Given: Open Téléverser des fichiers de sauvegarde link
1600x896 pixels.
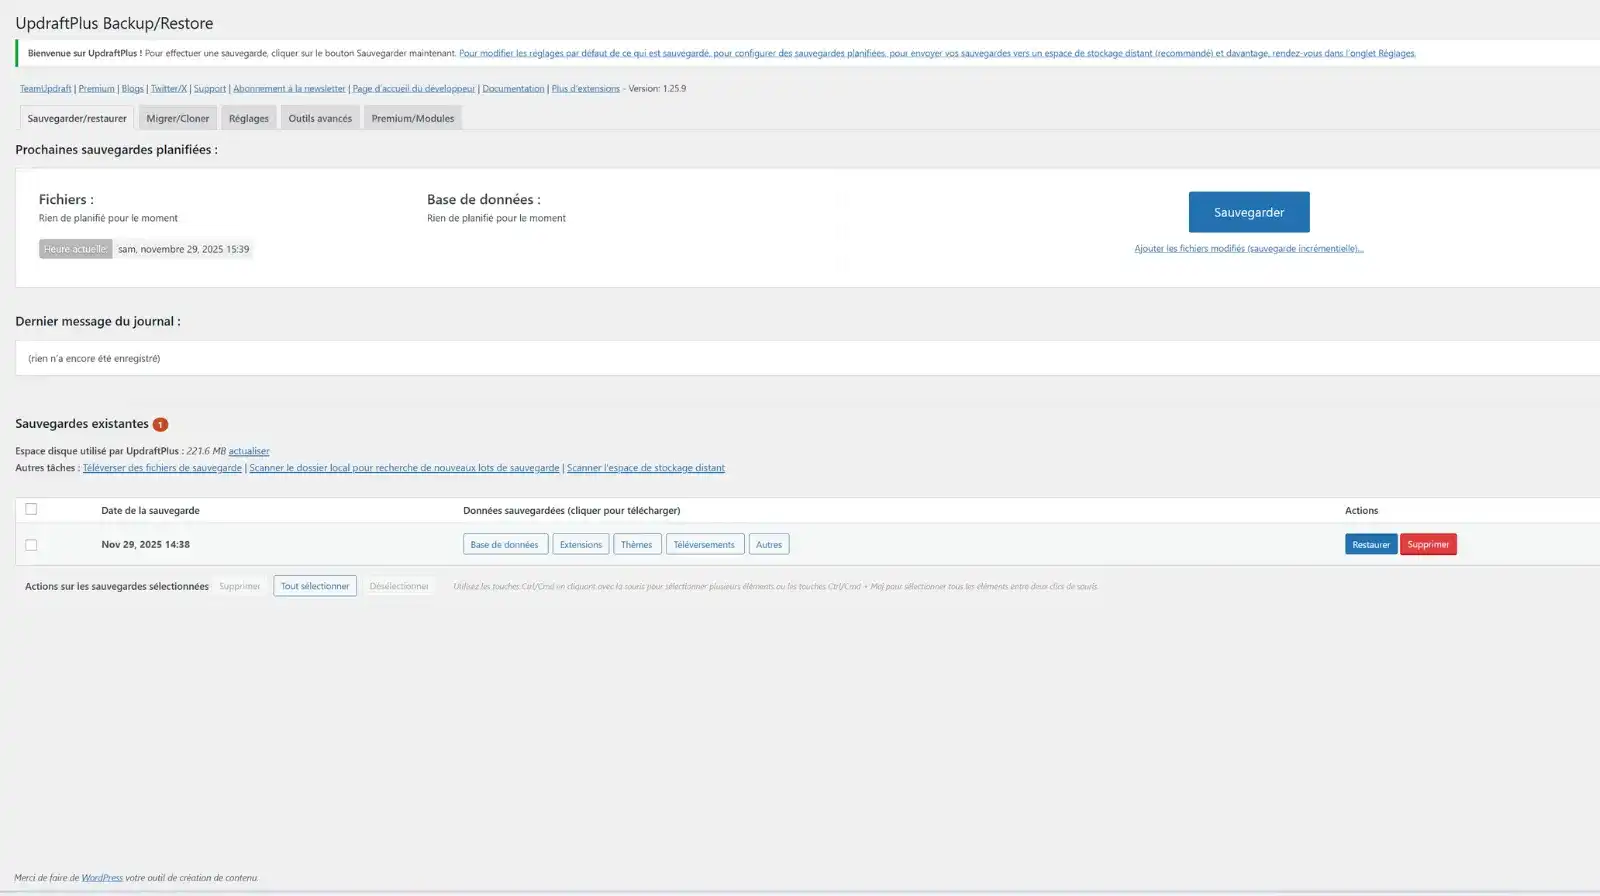Looking at the screenshot, I should (162, 468).
